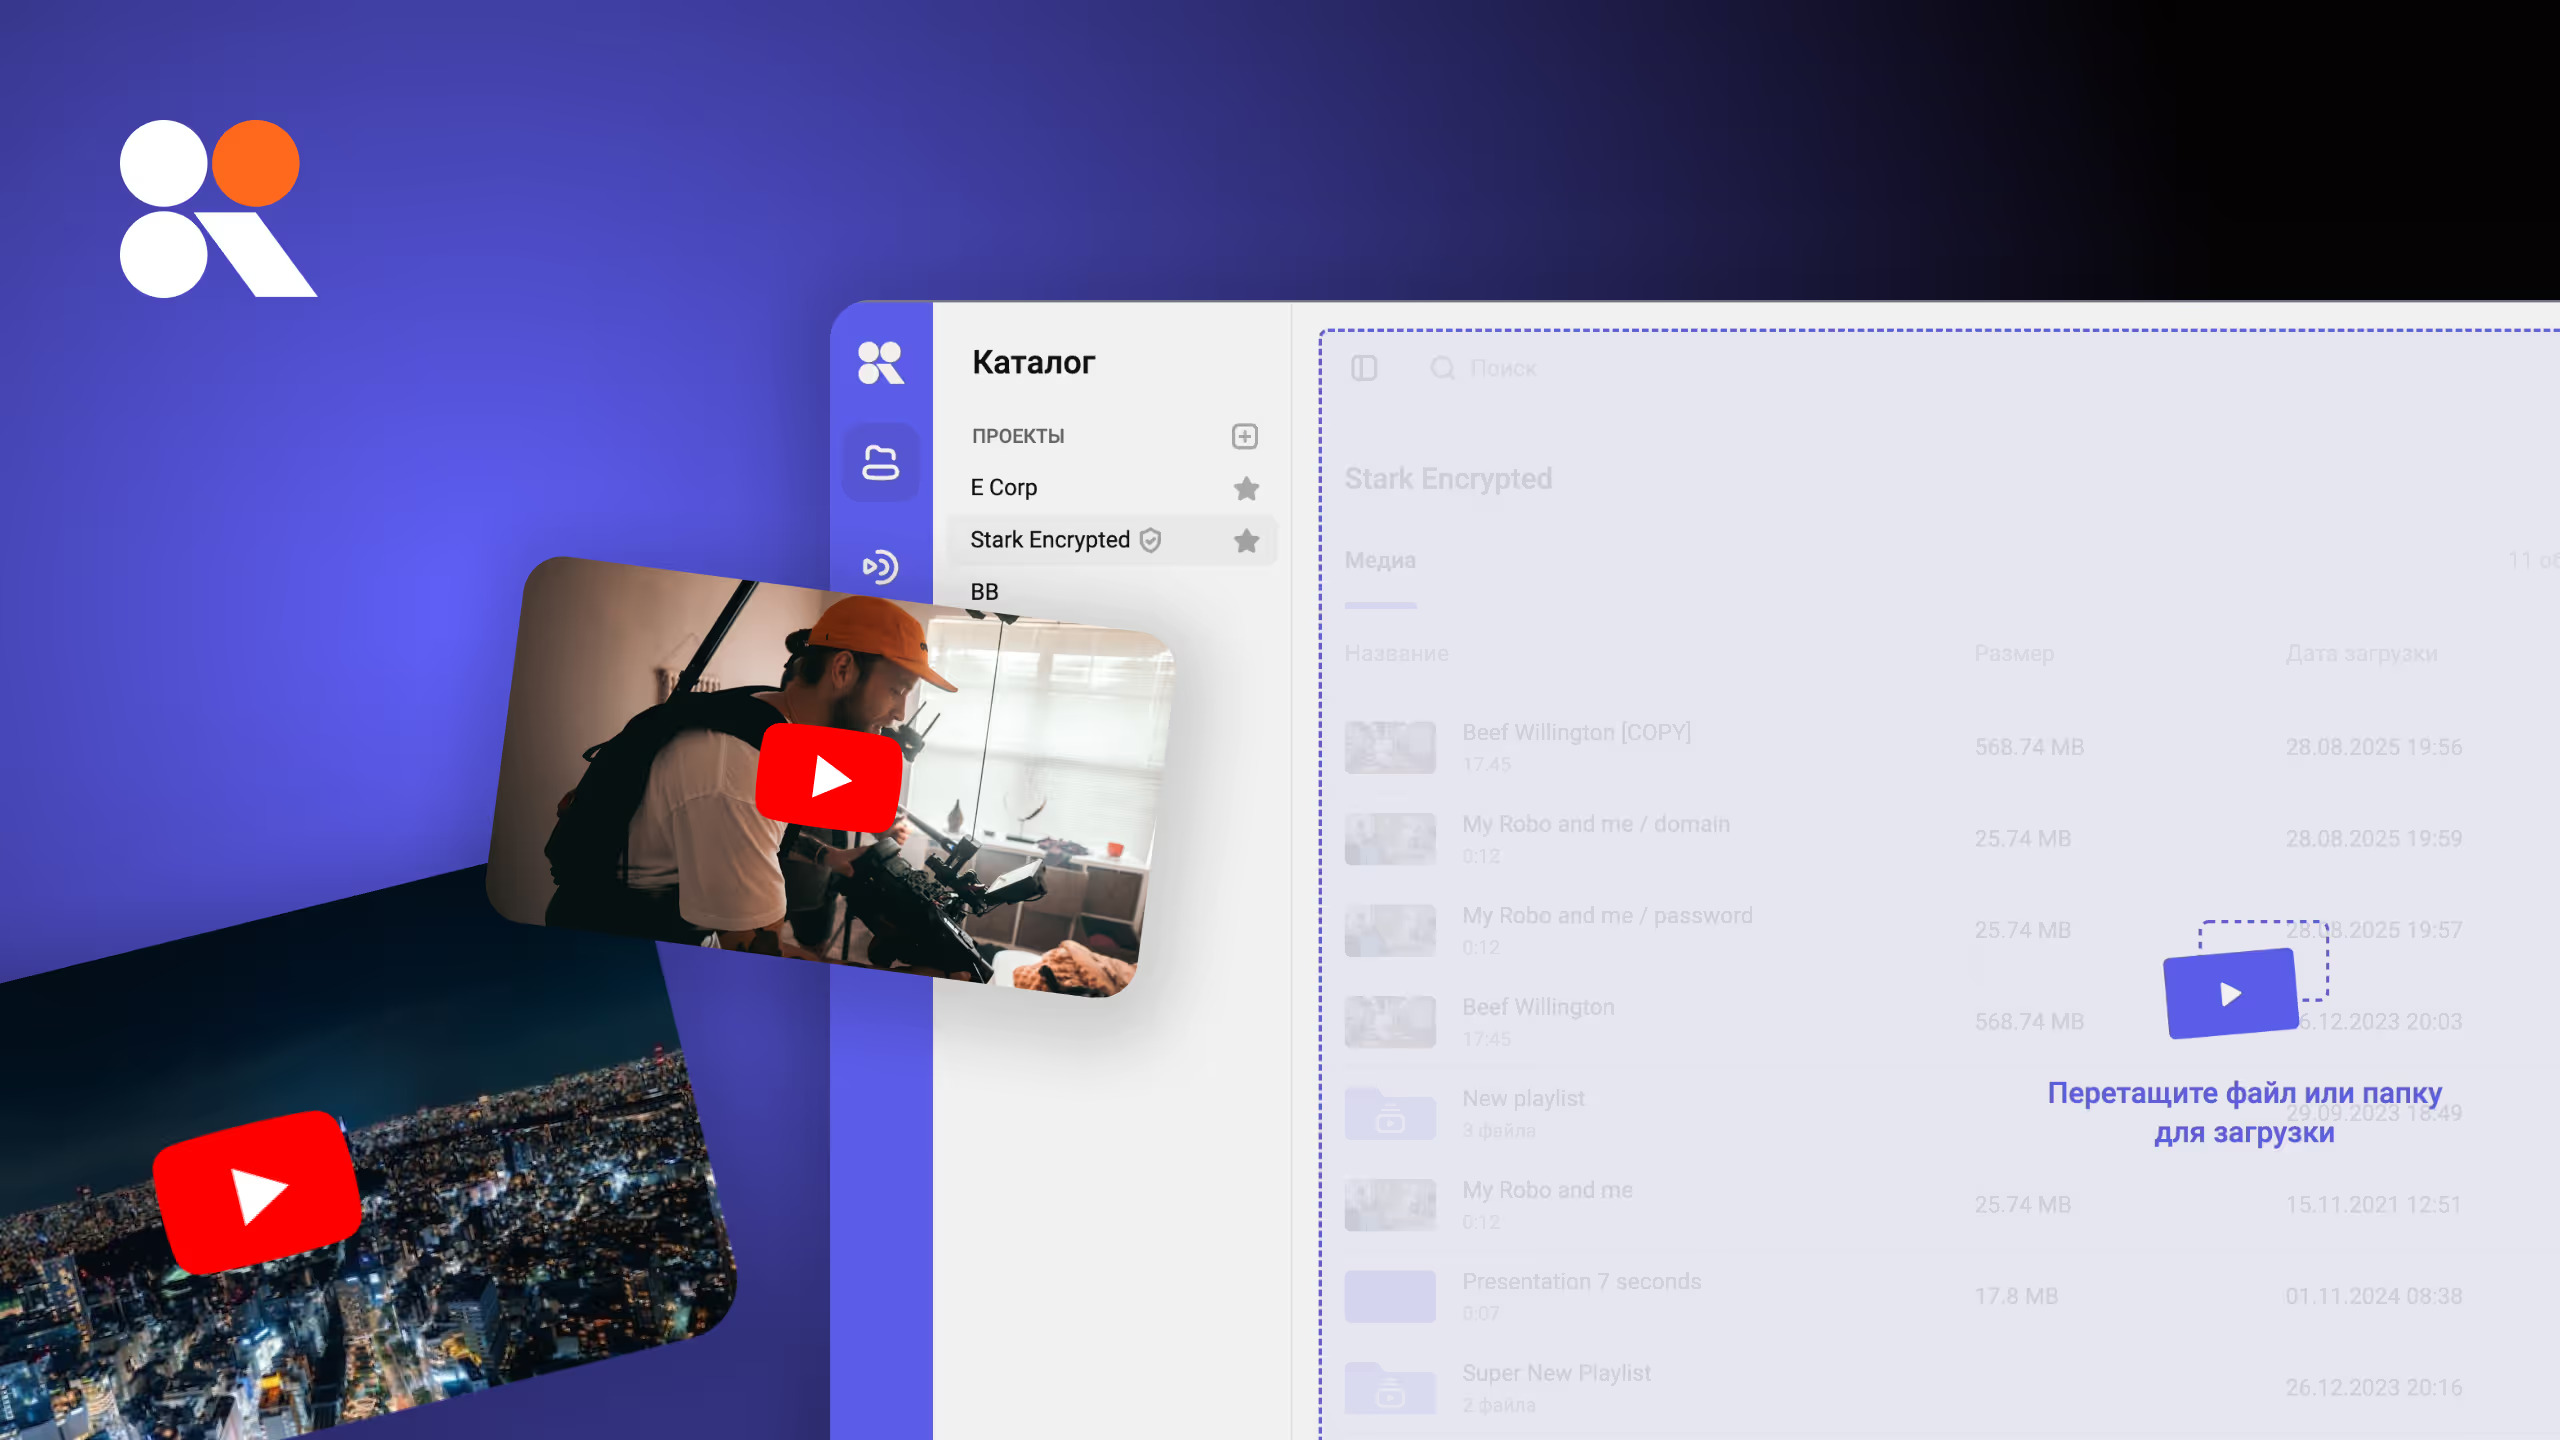
Task: Select the Stark Encrypted project
Action: click(x=1049, y=540)
